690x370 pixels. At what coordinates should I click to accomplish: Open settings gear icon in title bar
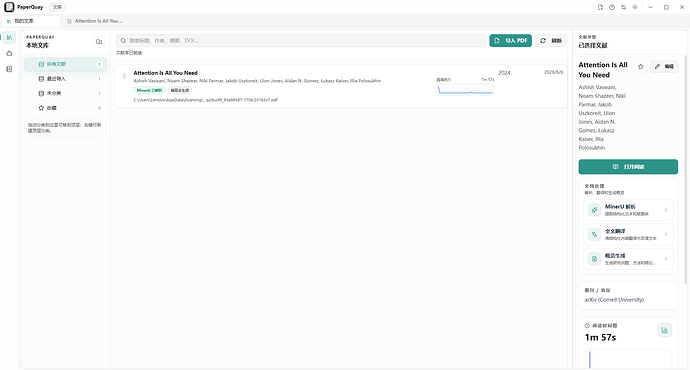pyautogui.click(x=635, y=7)
